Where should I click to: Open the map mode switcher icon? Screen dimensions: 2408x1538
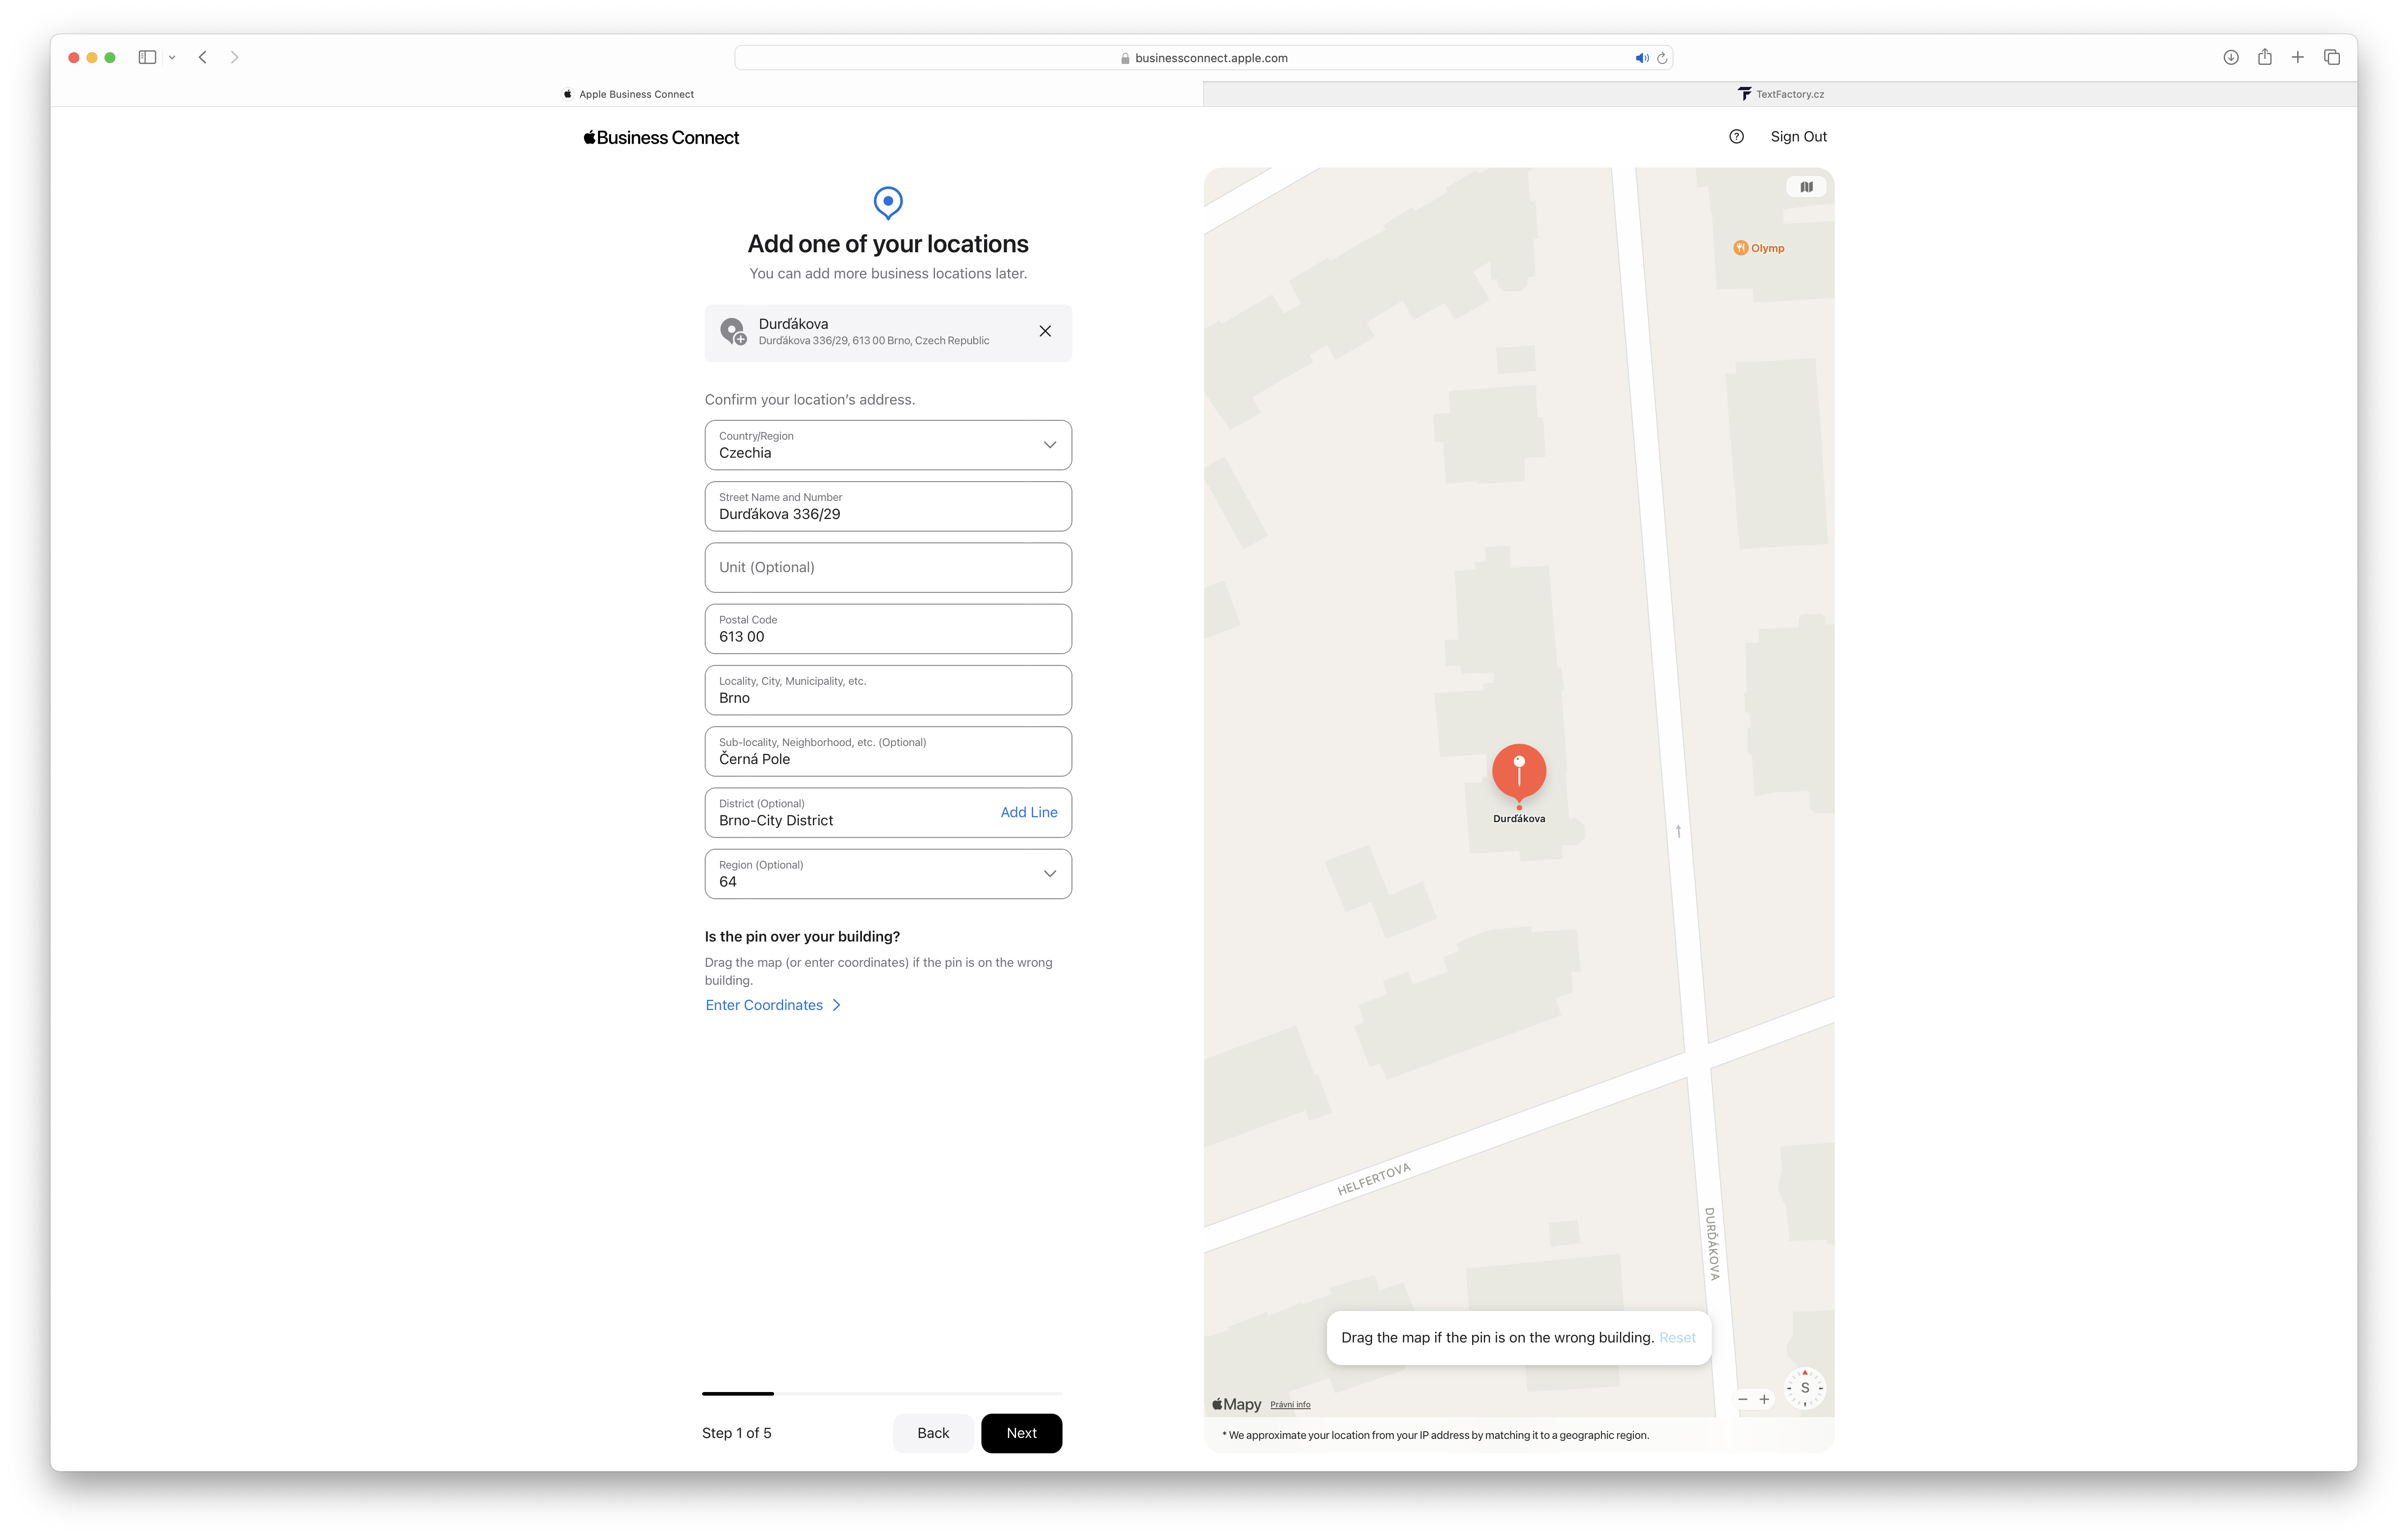pyautogui.click(x=1806, y=187)
